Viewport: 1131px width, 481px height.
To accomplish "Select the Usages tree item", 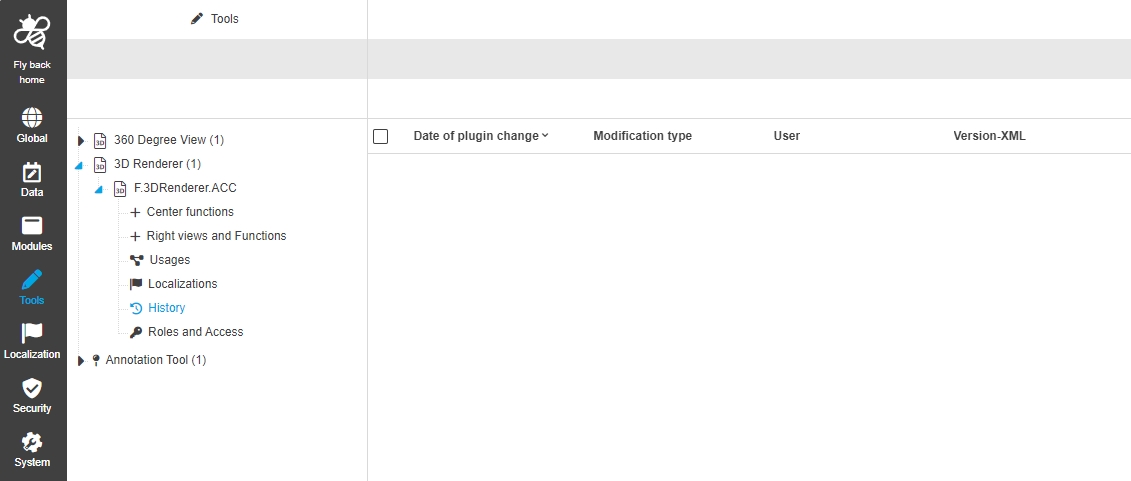I will (x=169, y=260).
